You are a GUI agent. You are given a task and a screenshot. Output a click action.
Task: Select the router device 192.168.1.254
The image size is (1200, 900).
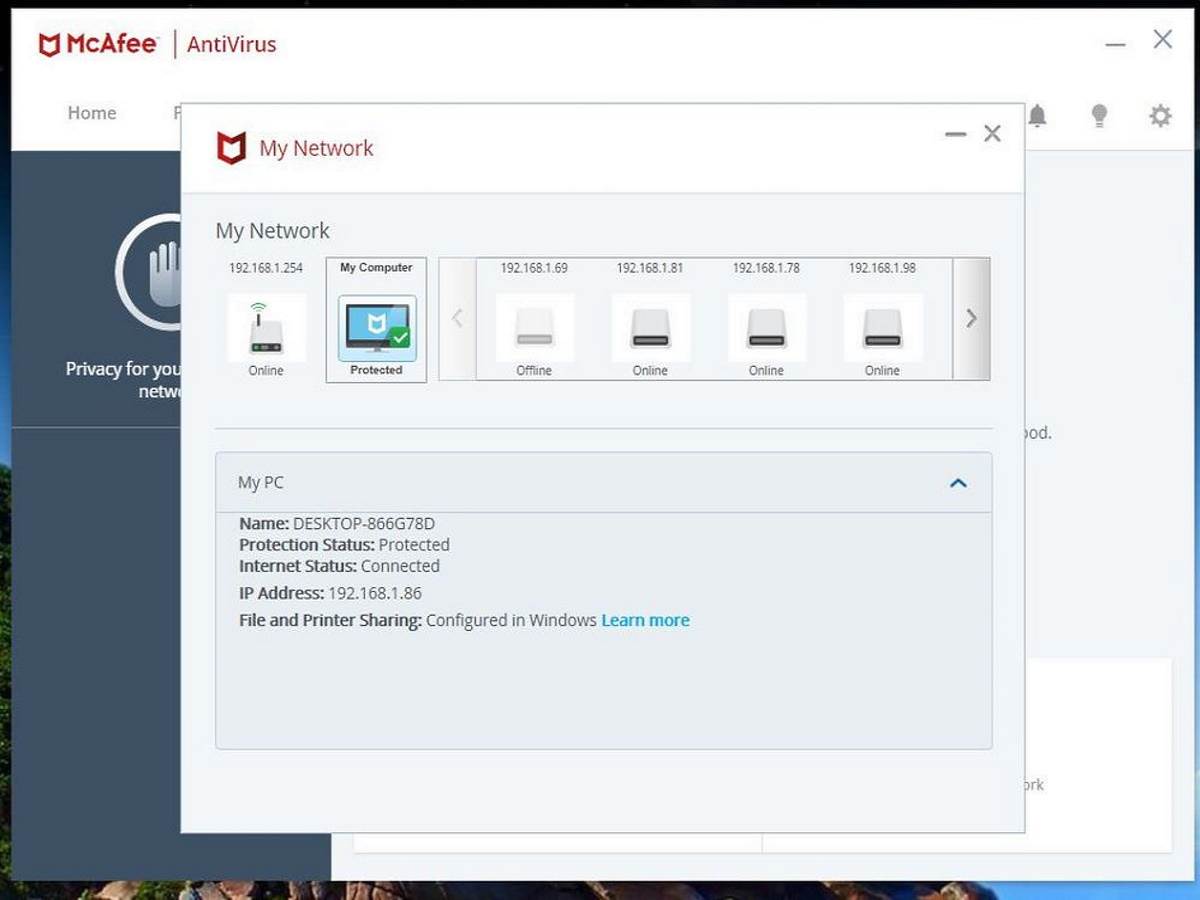(266, 320)
